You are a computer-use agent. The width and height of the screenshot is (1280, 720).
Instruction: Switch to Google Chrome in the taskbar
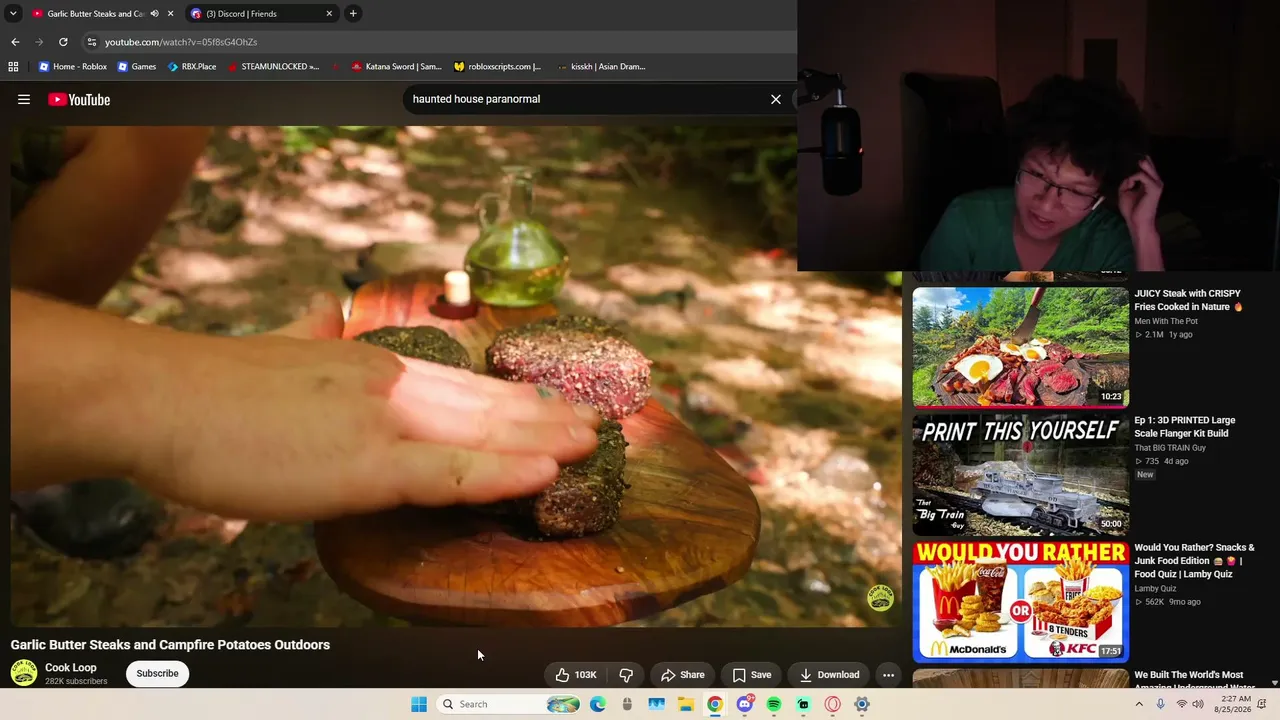pos(715,704)
